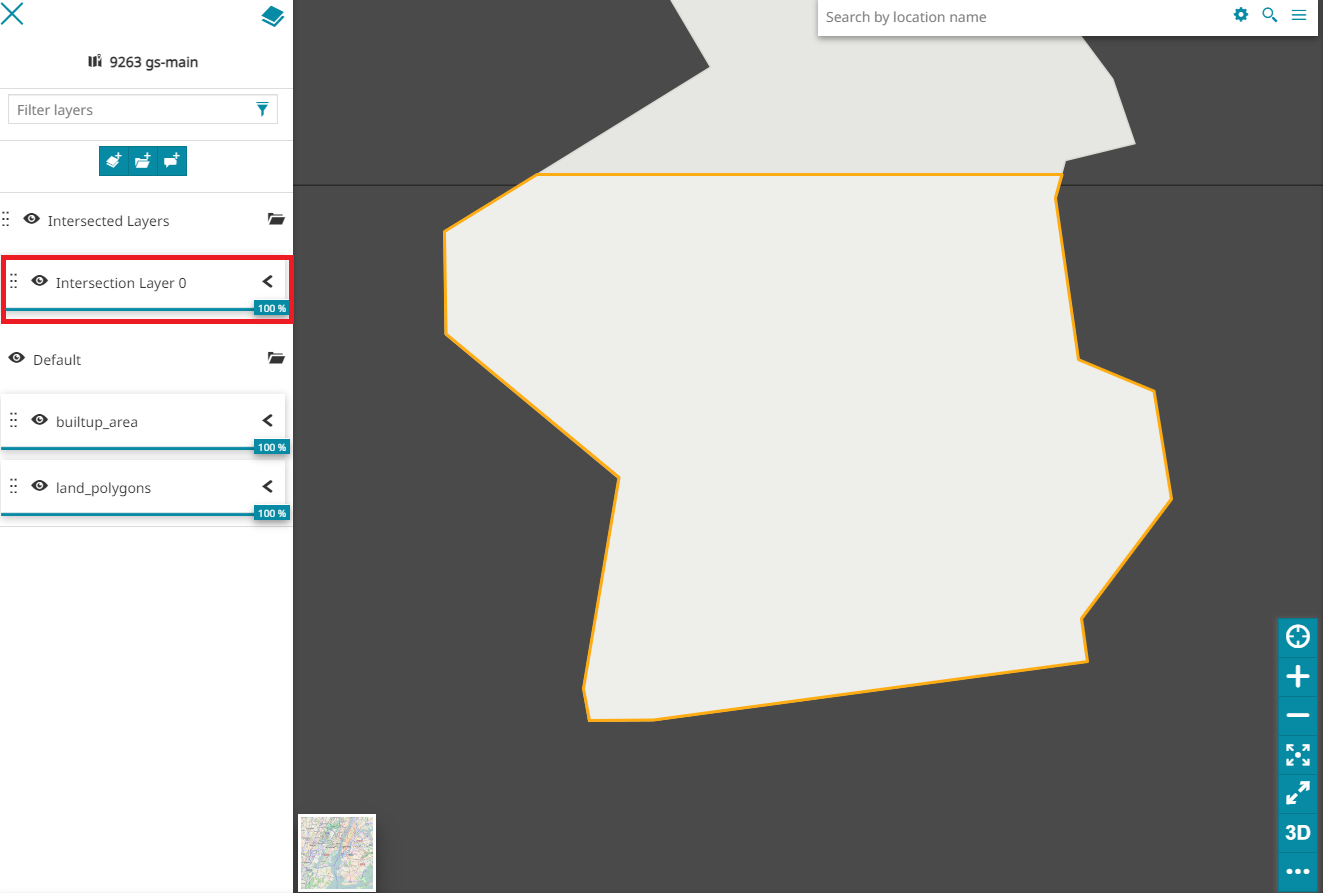The image size is (1323, 893).
Task: Click the search magnifier button
Action: click(x=1270, y=16)
